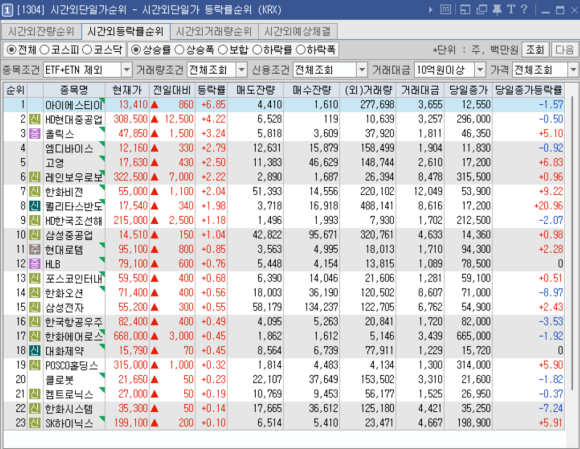Click the 신 badge beside 레인보우로보
The height and width of the screenshot is (449, 580).
(35, 177)
